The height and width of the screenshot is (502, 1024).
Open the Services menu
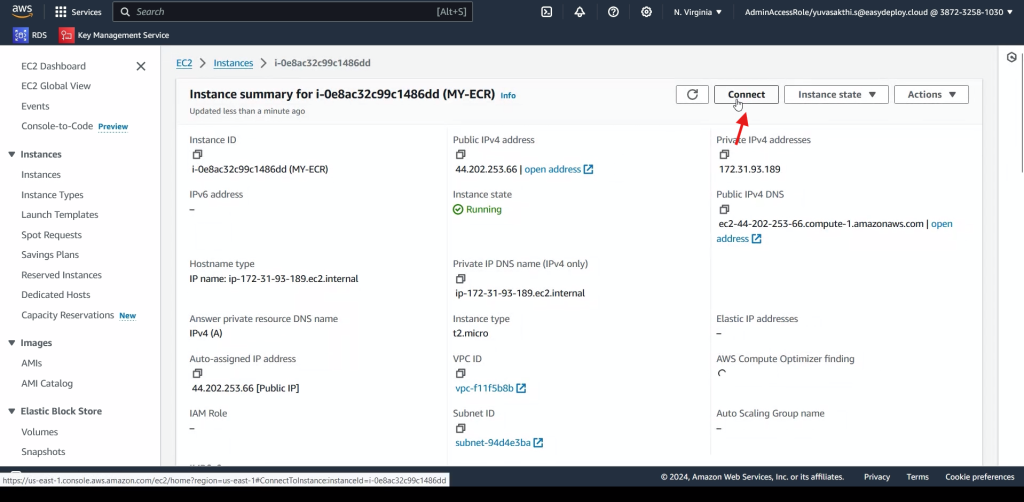pyautogui.click(x=78, y=12)
